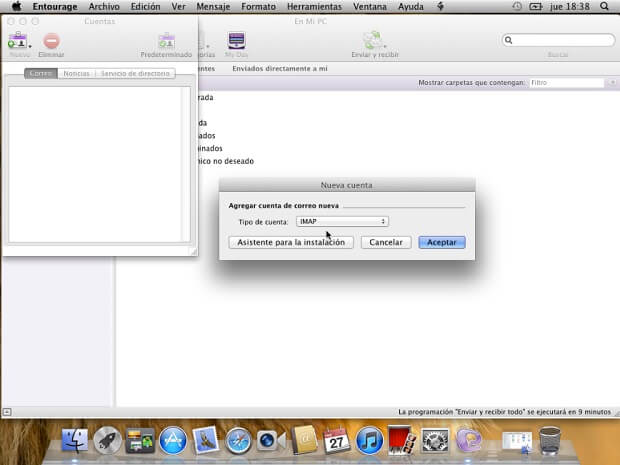Open the Ver menu
Viewport: 620px width, 465px height.
point(178,7)
